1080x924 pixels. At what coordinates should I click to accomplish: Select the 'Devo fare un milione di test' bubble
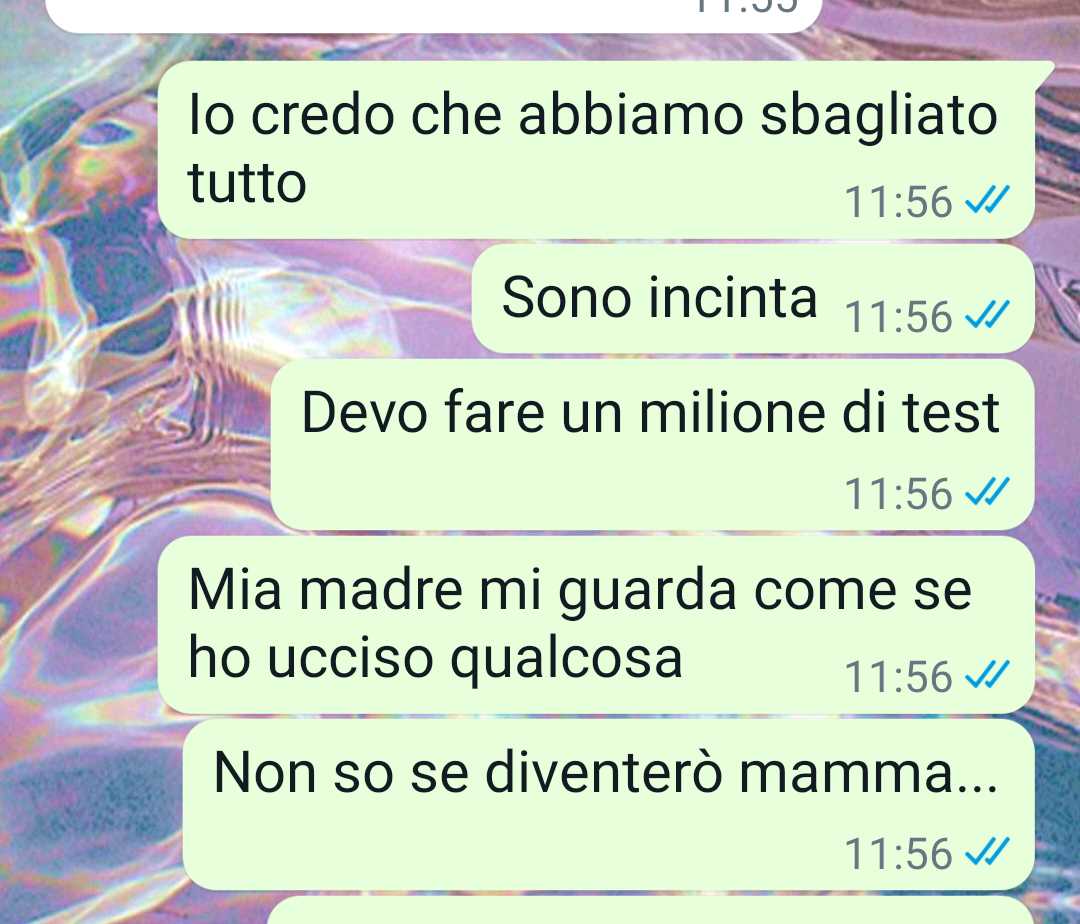coord(653,445)
